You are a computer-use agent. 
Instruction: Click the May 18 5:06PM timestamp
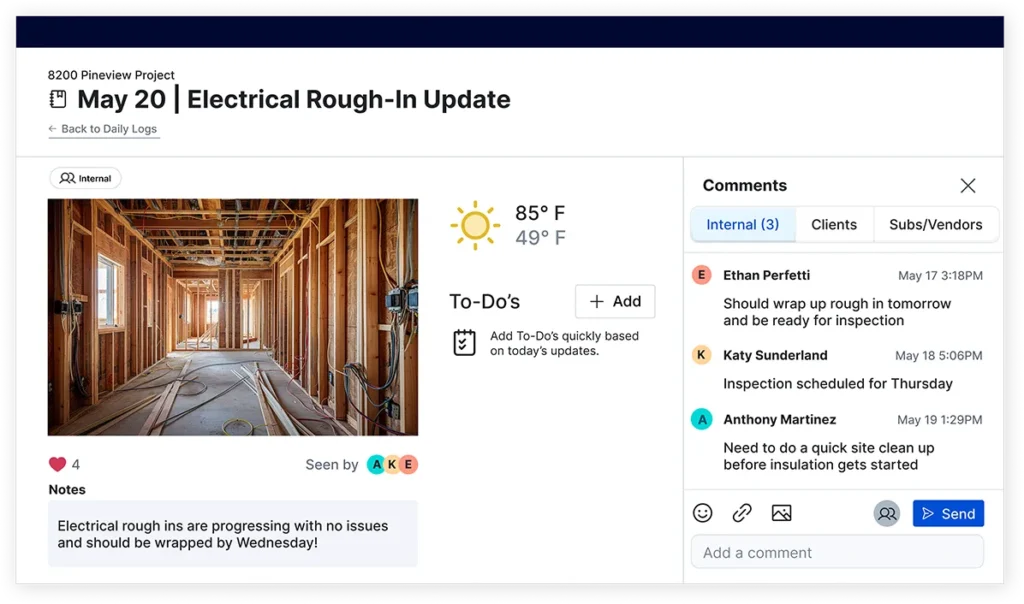tap(938, 356)
